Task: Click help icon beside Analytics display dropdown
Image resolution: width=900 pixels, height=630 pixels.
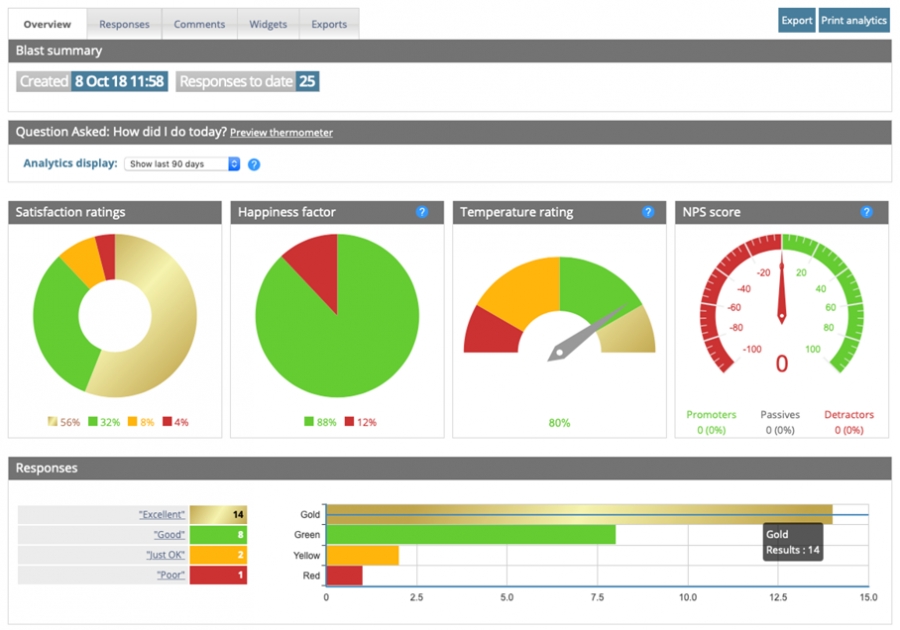Action: pos(254,164)
